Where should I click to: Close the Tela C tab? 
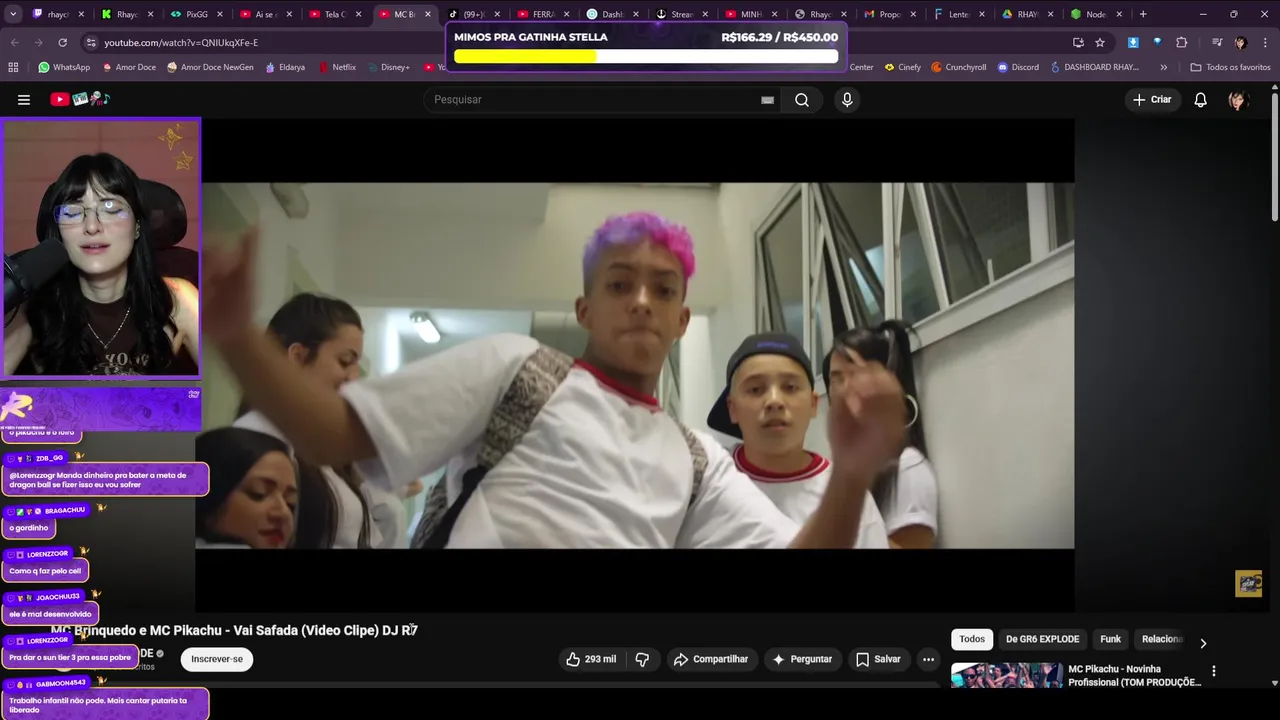(358, 14)
